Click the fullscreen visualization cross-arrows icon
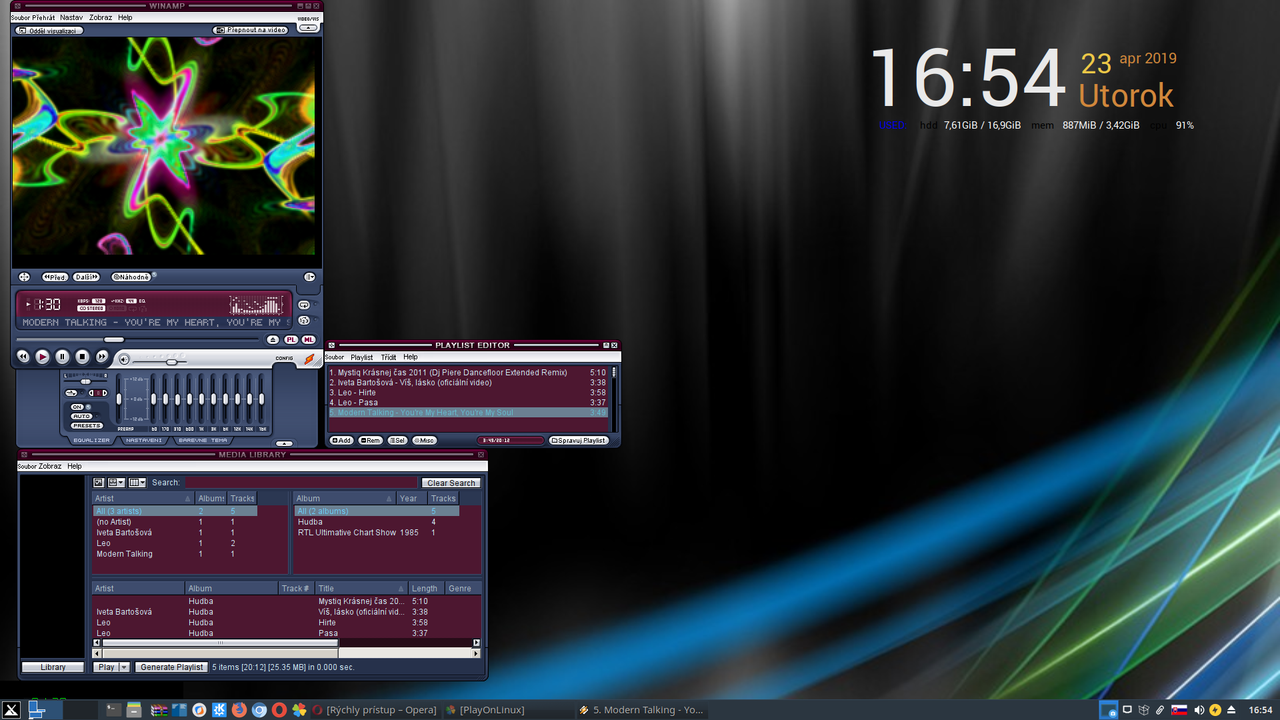This screenshot has width=1280, height=720. [24, 277]
